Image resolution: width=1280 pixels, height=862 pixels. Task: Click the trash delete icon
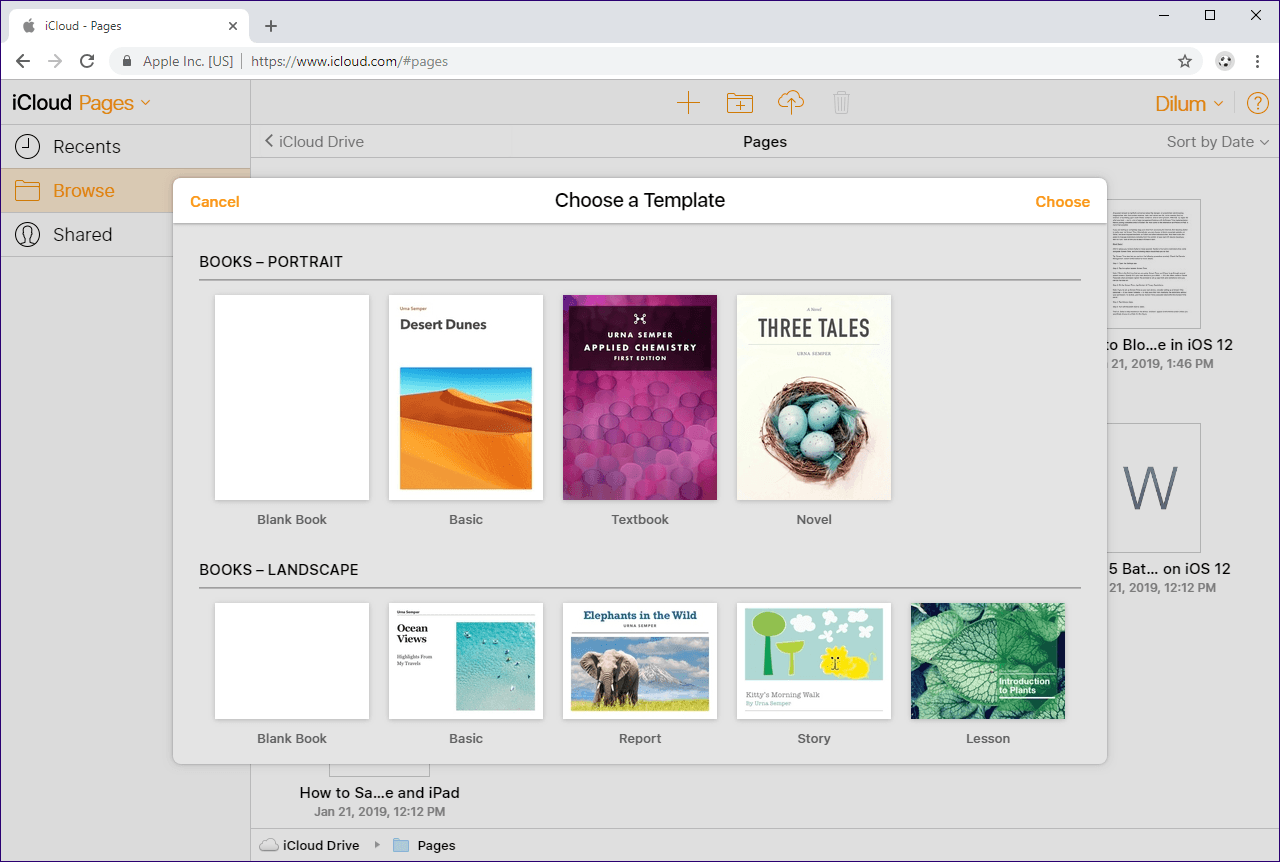pyautogui.click(x=841, y=102)
